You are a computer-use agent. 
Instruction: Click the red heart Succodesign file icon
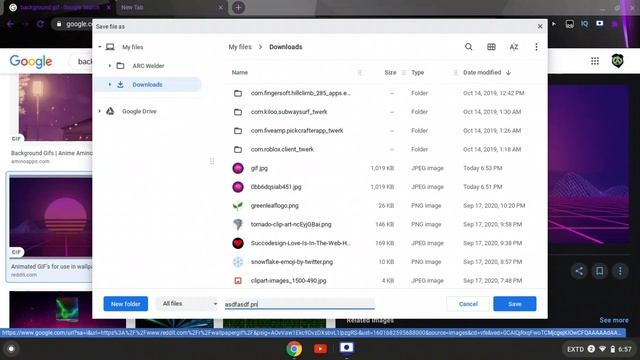238,243
